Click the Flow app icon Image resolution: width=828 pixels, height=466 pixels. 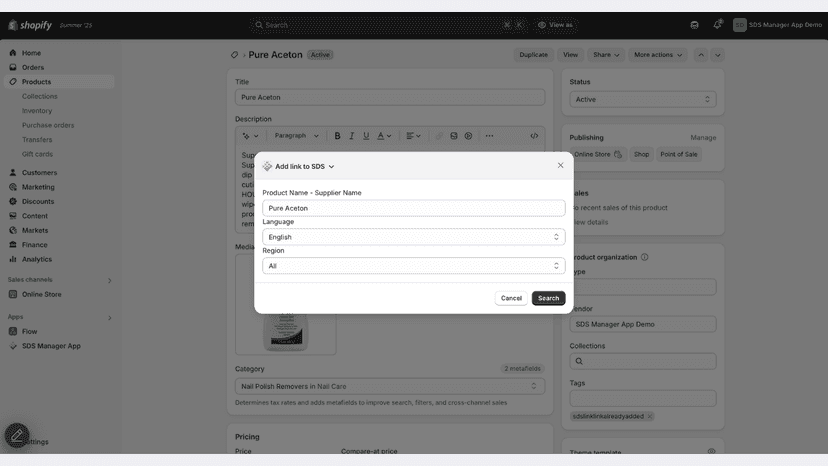click(13, 331)
